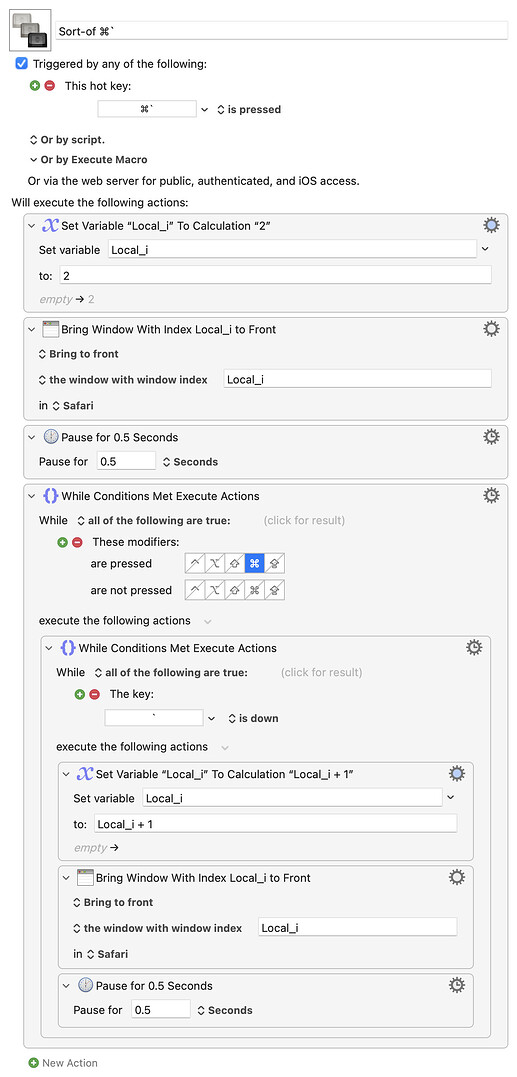Remove the hot key trigger with the red minus

click(49, 86)
